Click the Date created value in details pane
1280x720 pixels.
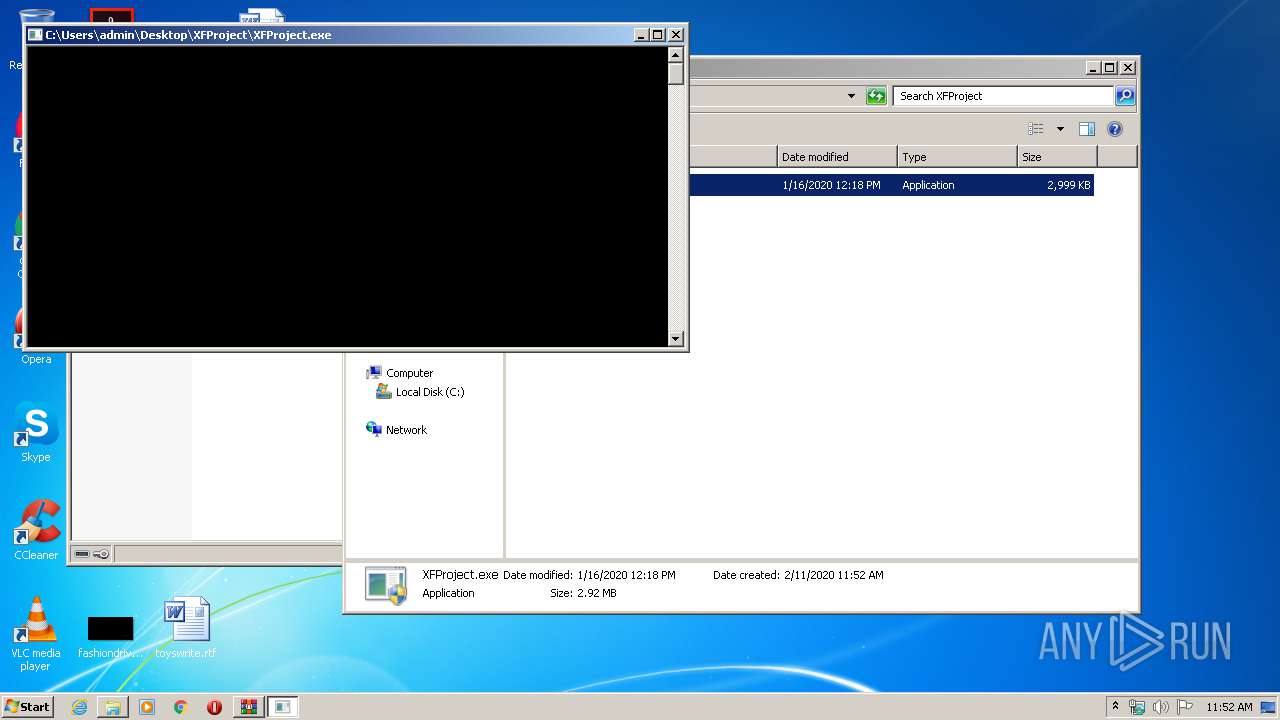[x=833, y=575]
